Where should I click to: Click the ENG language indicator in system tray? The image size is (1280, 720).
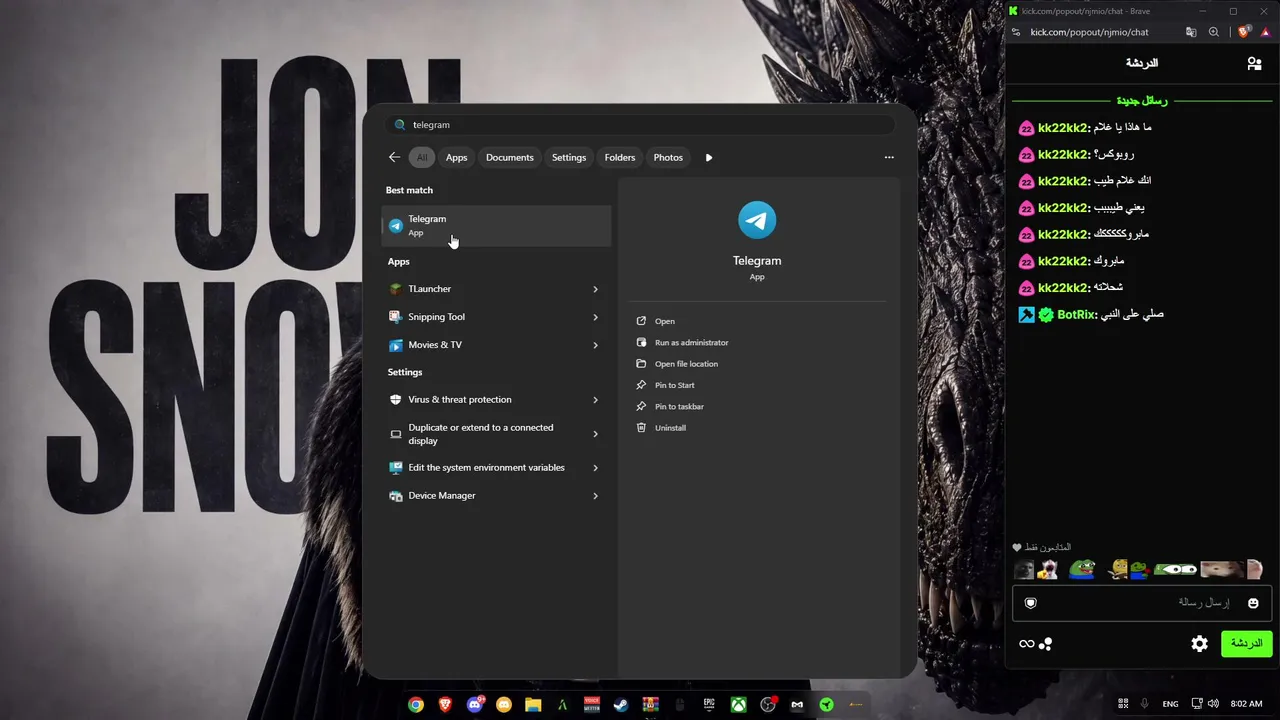click(x=1170, y=704)
